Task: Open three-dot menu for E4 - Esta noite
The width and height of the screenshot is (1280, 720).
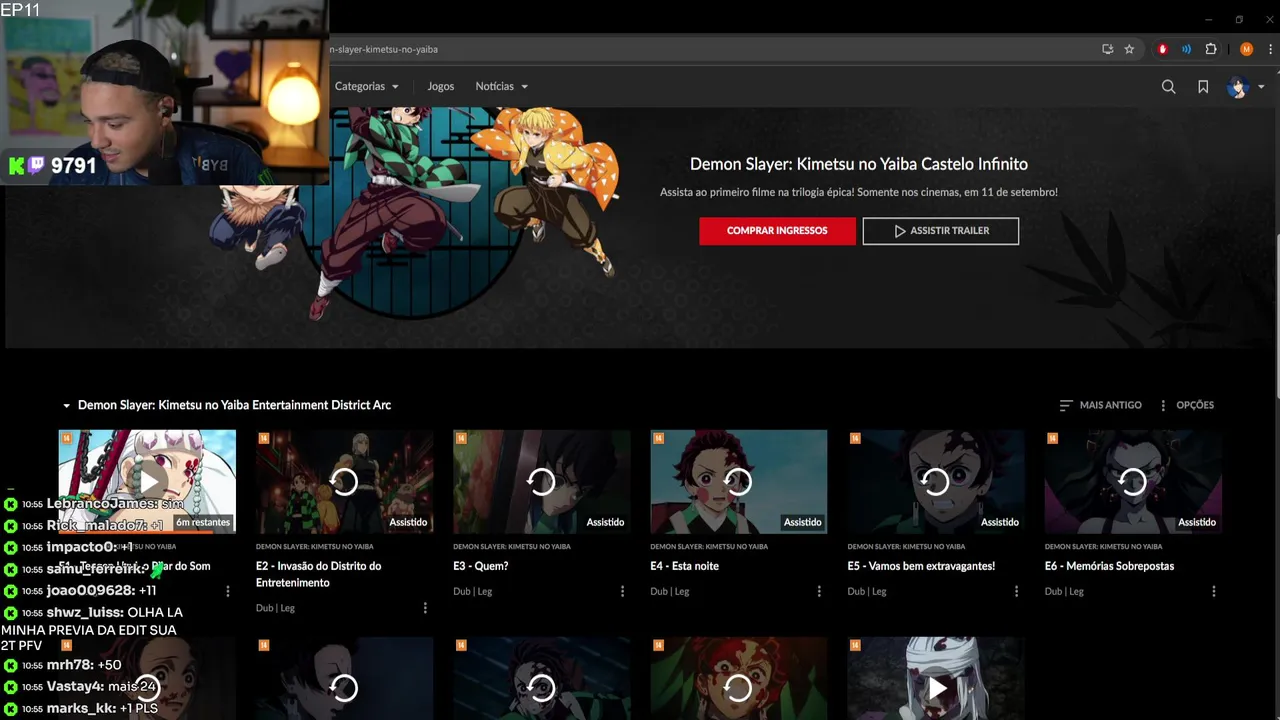Action: point(819,591)
